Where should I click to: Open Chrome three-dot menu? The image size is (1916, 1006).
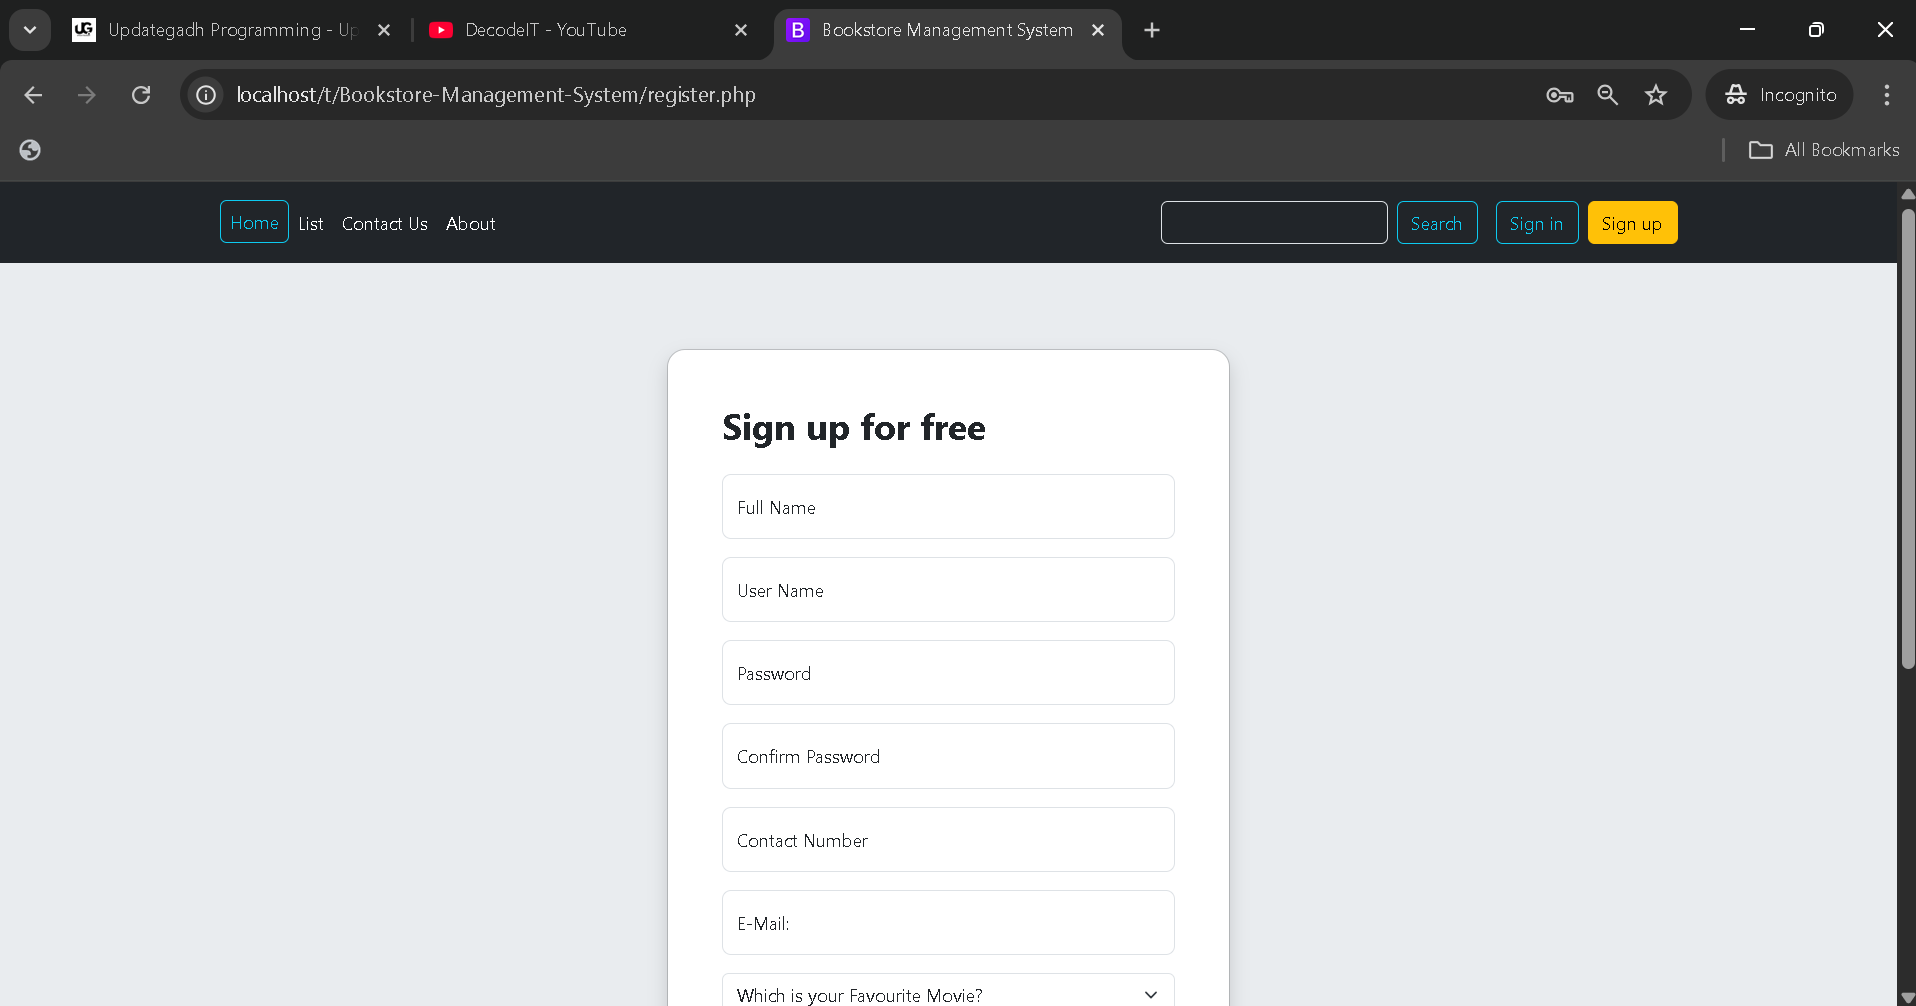coord(1886,95)
